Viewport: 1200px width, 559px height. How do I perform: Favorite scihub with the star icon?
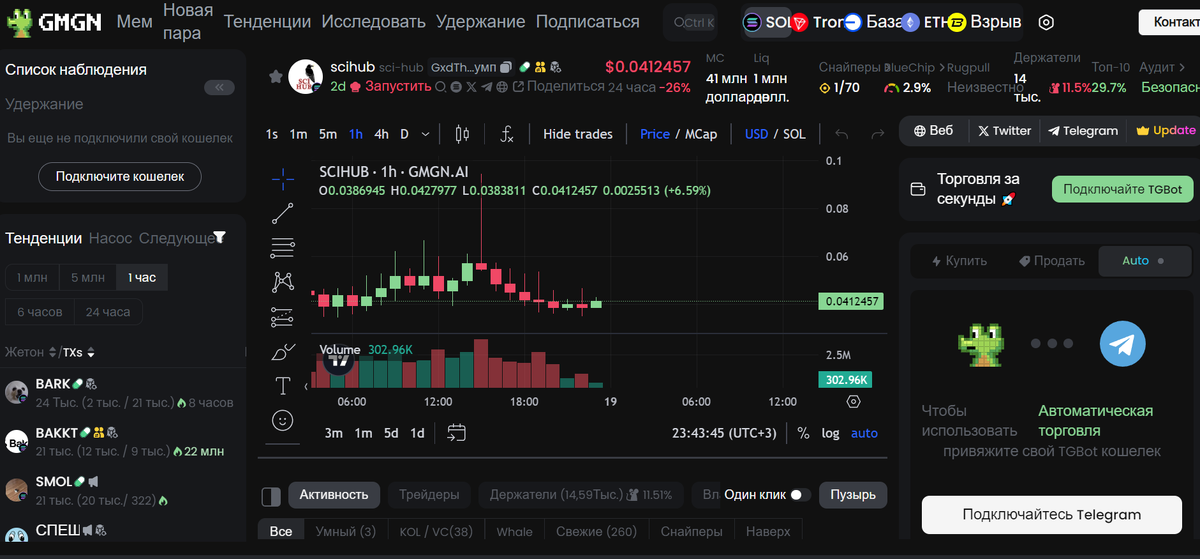pyautogui.click(x=275, y=76)
